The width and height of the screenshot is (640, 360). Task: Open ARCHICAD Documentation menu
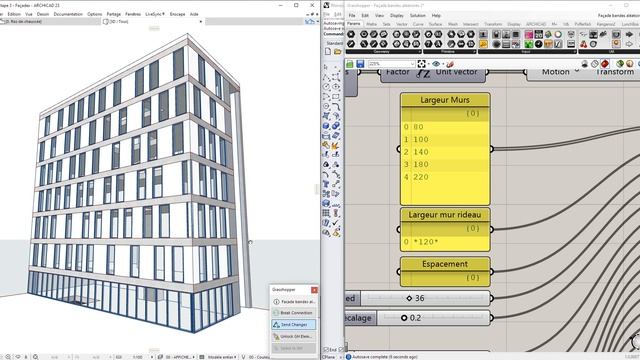(x=68, y=14)
